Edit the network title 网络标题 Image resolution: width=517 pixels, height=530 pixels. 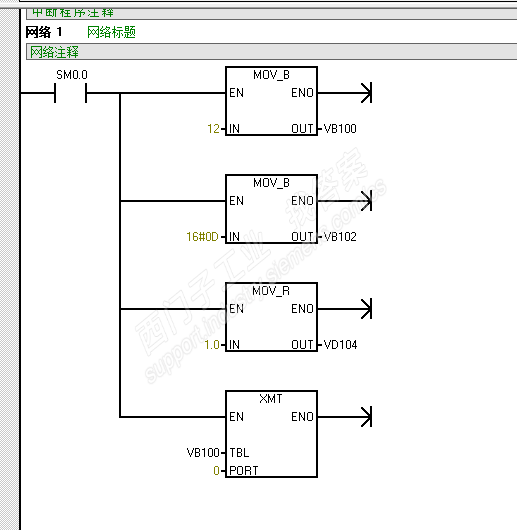[111, 32]
